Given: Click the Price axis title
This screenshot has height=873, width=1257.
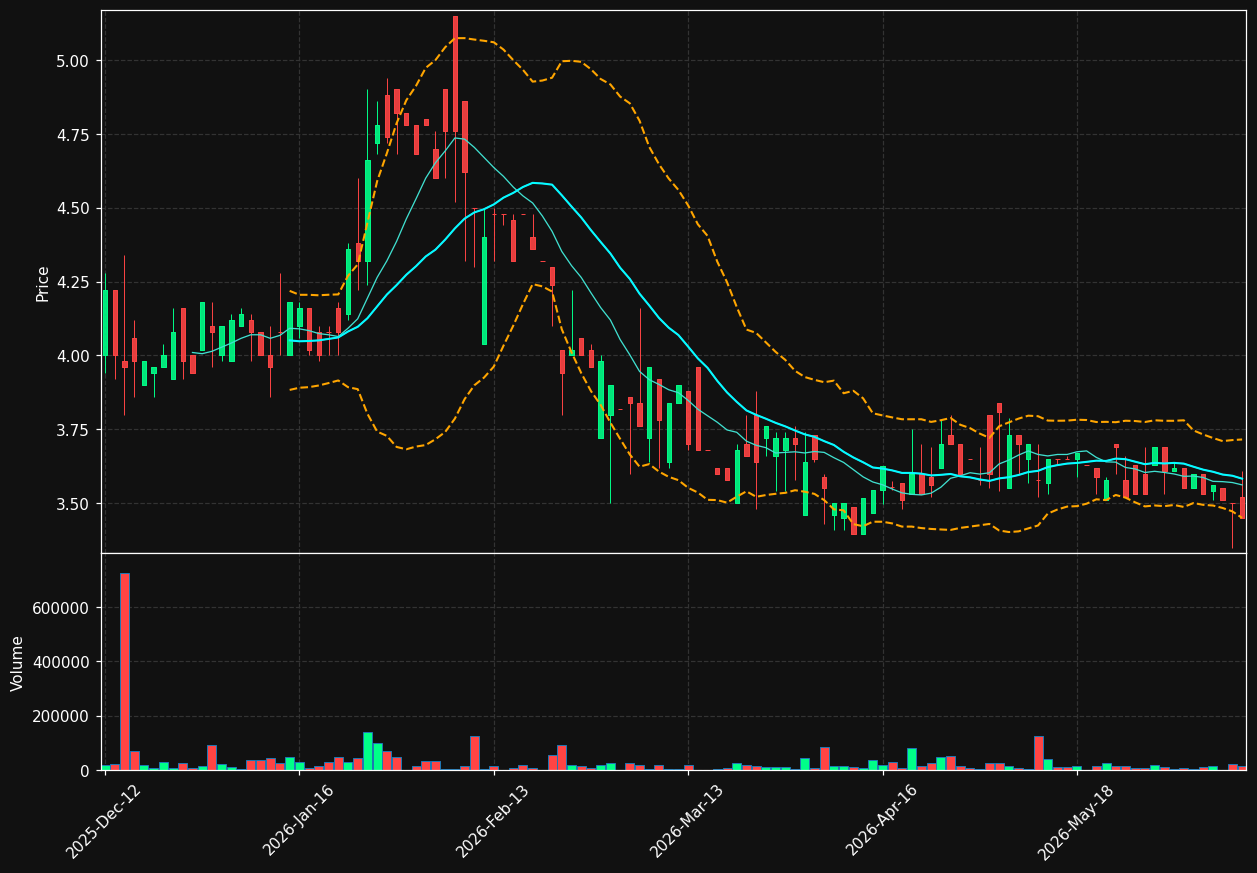Looking at the screenshot, I should tap(43, 283).
